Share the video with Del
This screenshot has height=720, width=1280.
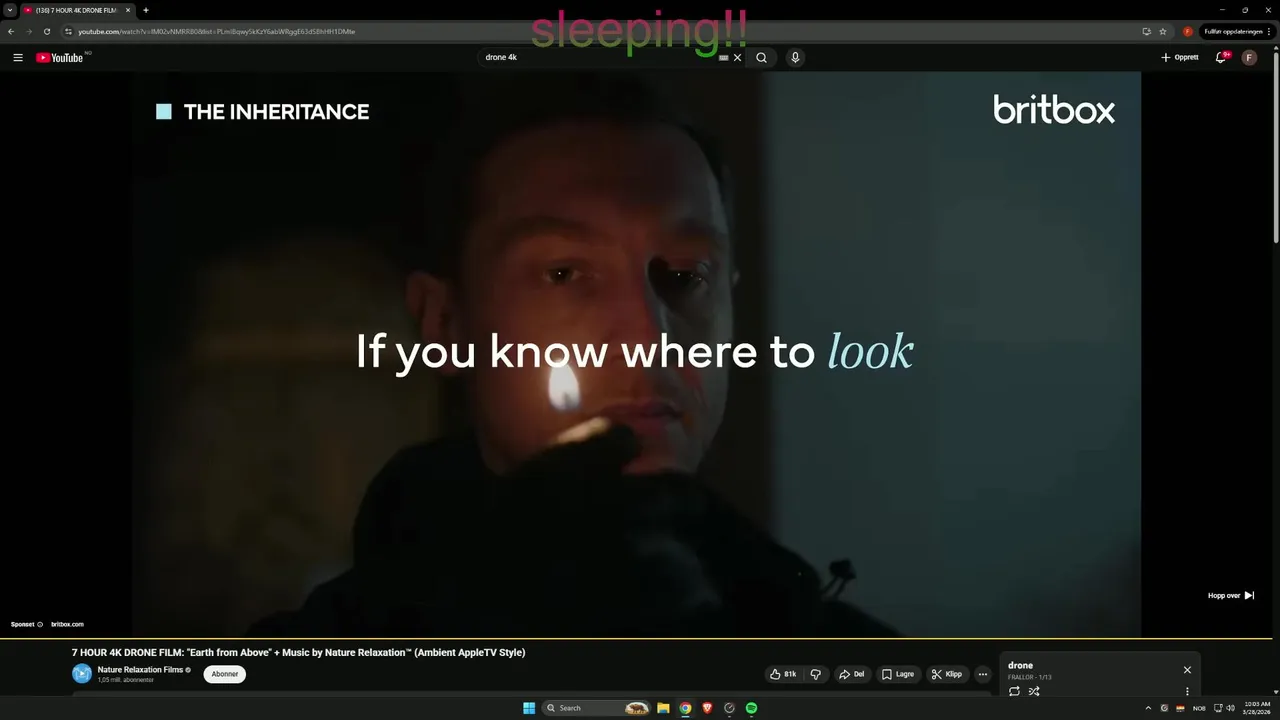(x=851, y=674)
